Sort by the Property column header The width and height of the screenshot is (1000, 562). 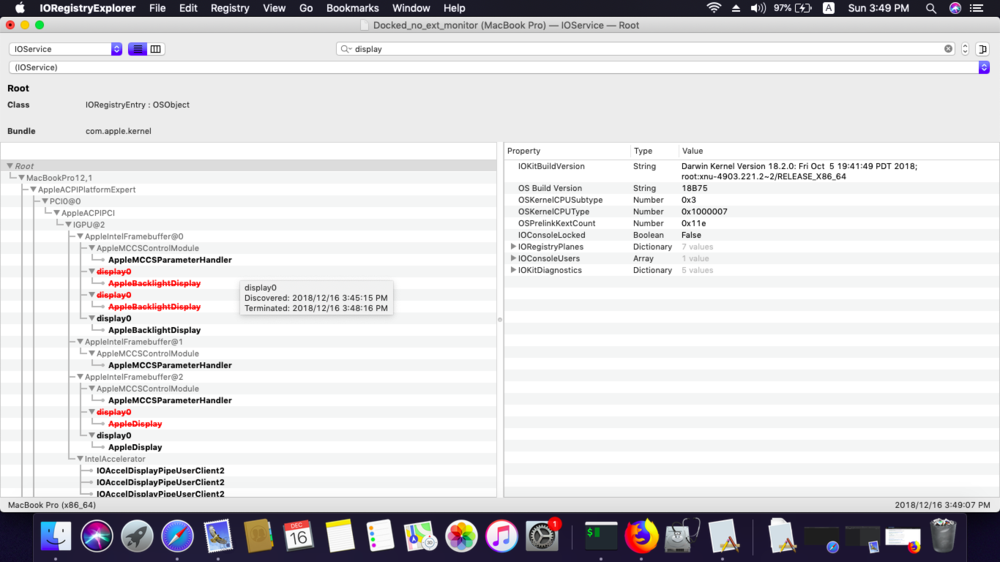click(x=566, y=151)
